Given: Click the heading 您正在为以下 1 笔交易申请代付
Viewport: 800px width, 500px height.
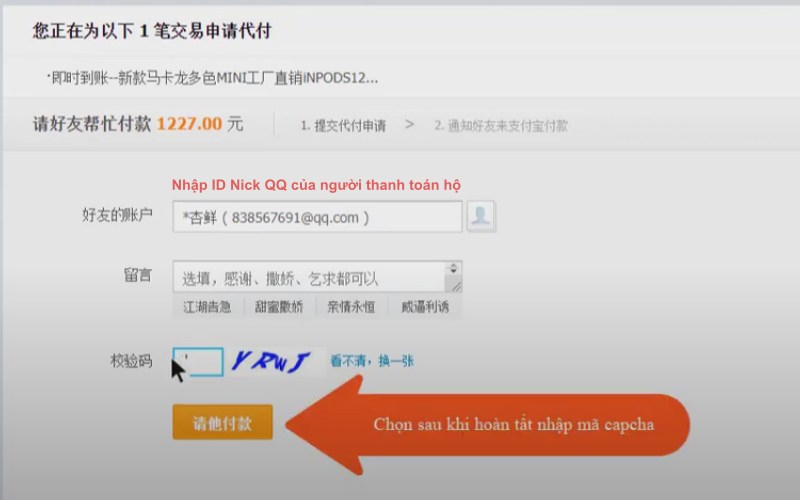Looking at the screenshot, I should coord(152,31).
